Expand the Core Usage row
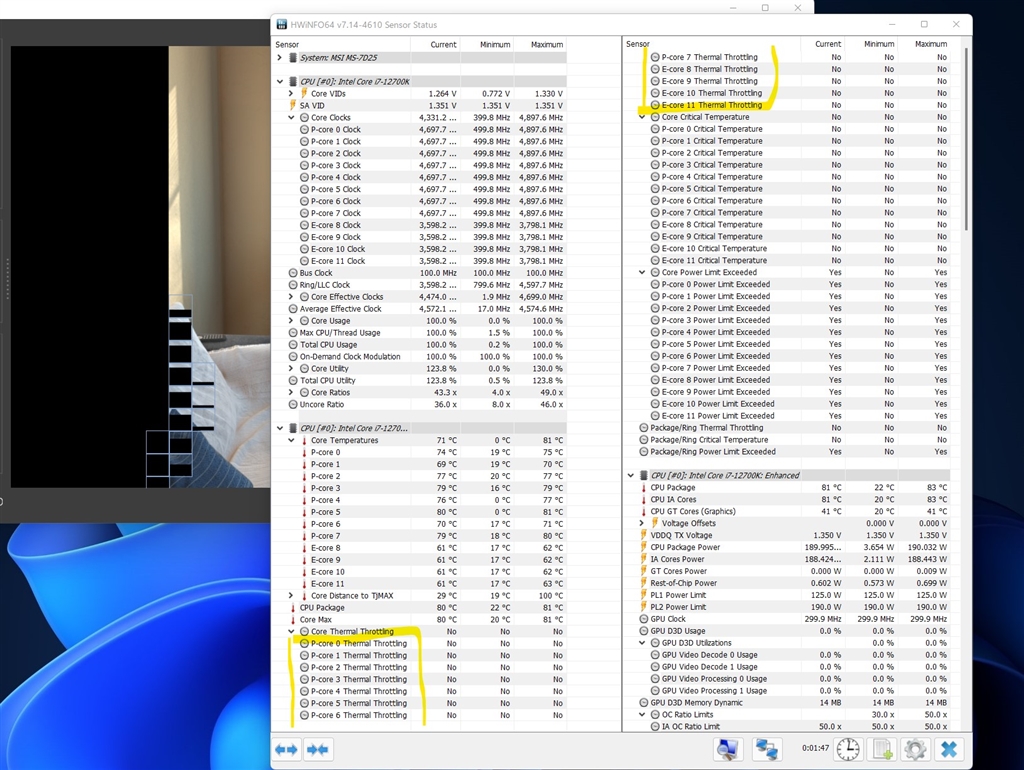Screen dimensions: 1024x770 click(291, 321)
